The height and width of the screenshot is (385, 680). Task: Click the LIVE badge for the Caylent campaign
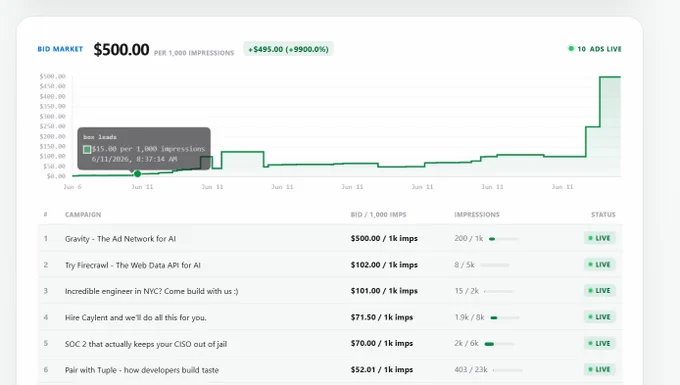coord(600,317)
